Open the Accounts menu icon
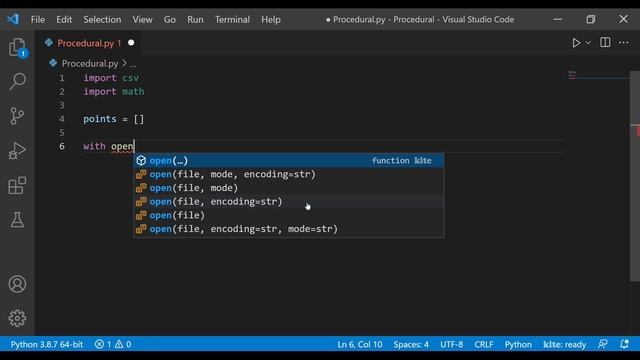 click(17, 284)
